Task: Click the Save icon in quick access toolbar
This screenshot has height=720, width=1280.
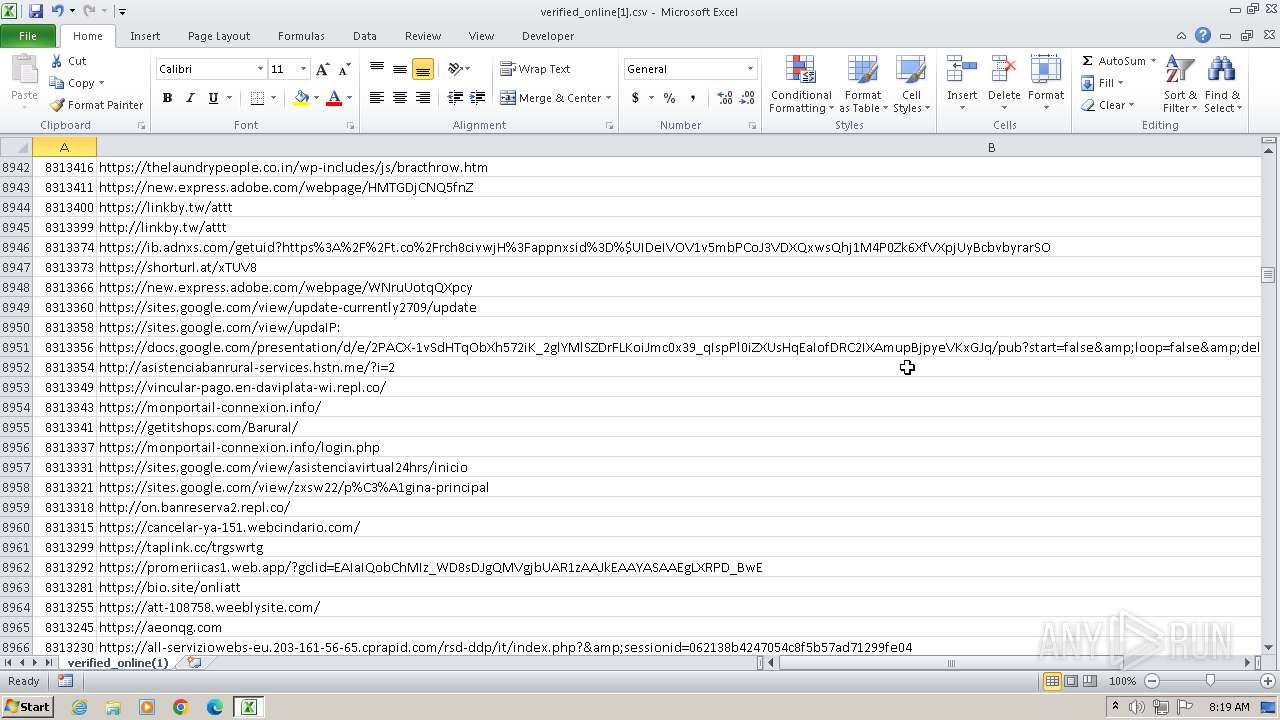Action: [36, 11]
